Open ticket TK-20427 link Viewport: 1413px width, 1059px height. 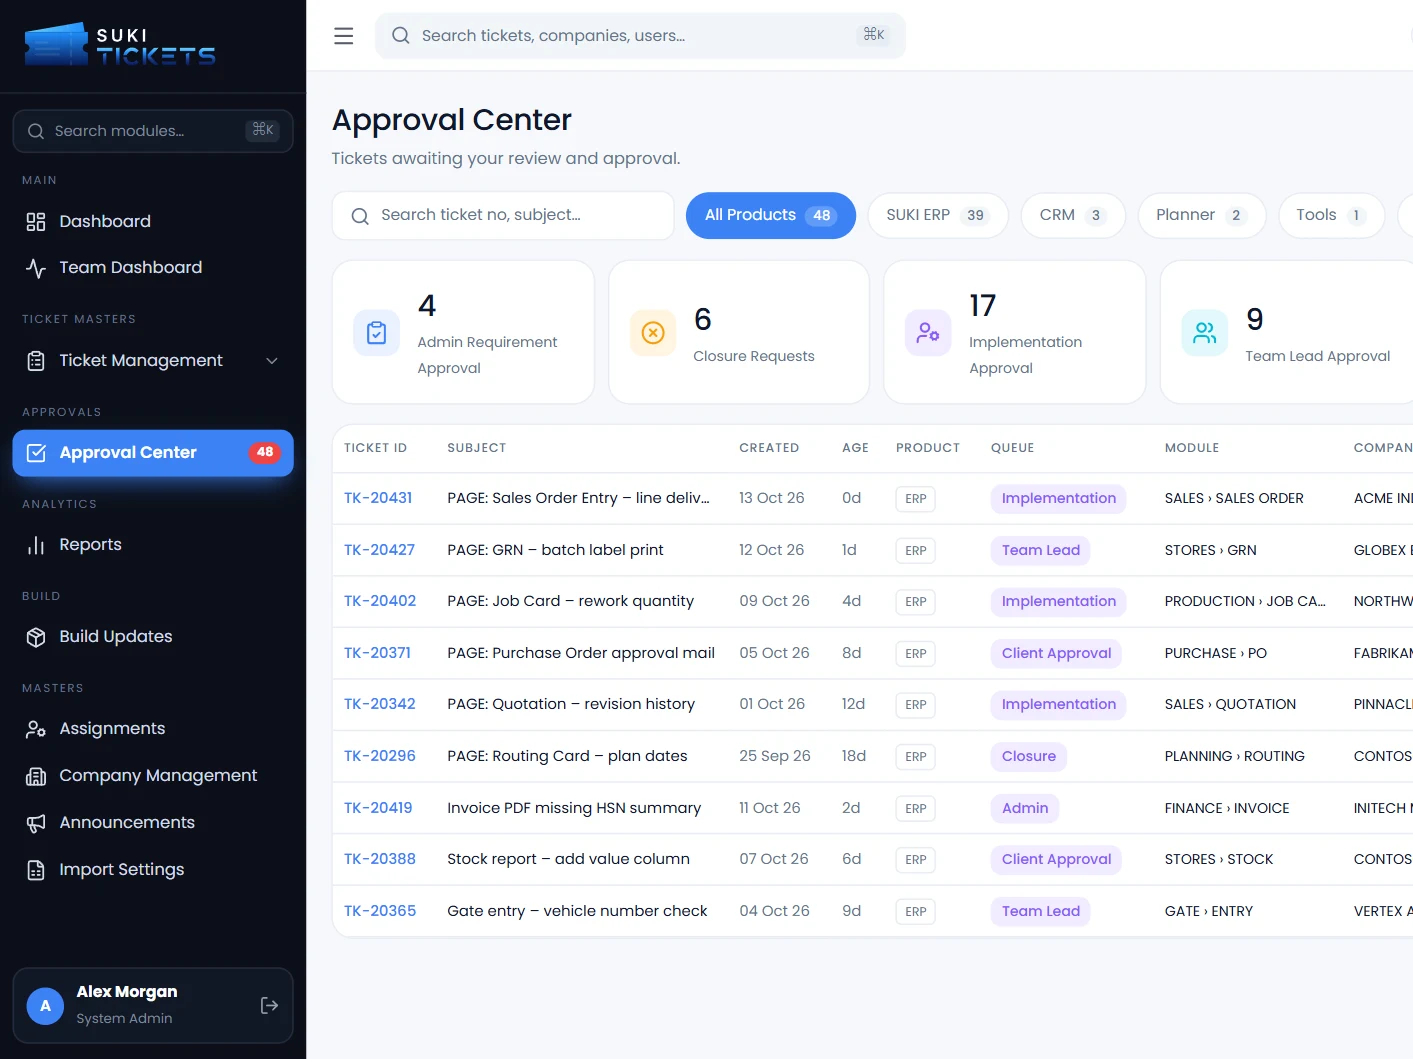click(x=379, y=550)
